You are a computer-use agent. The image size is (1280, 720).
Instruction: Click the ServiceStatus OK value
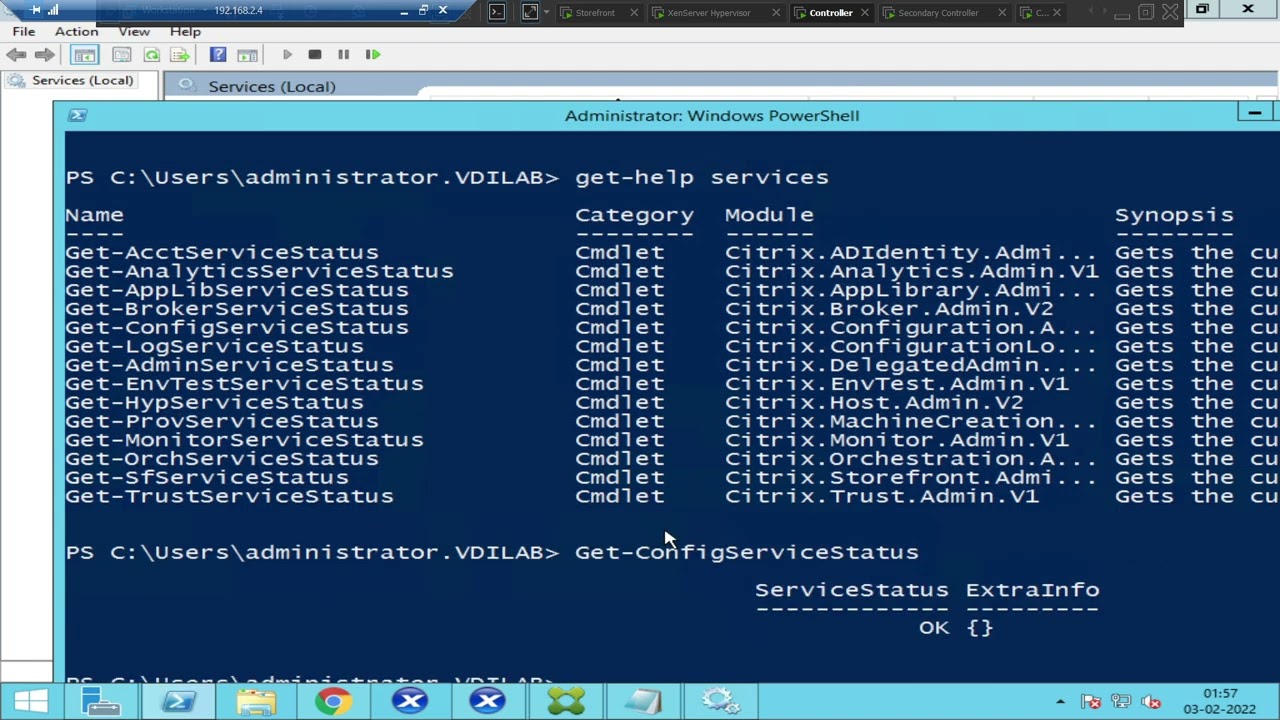[933, 628]
